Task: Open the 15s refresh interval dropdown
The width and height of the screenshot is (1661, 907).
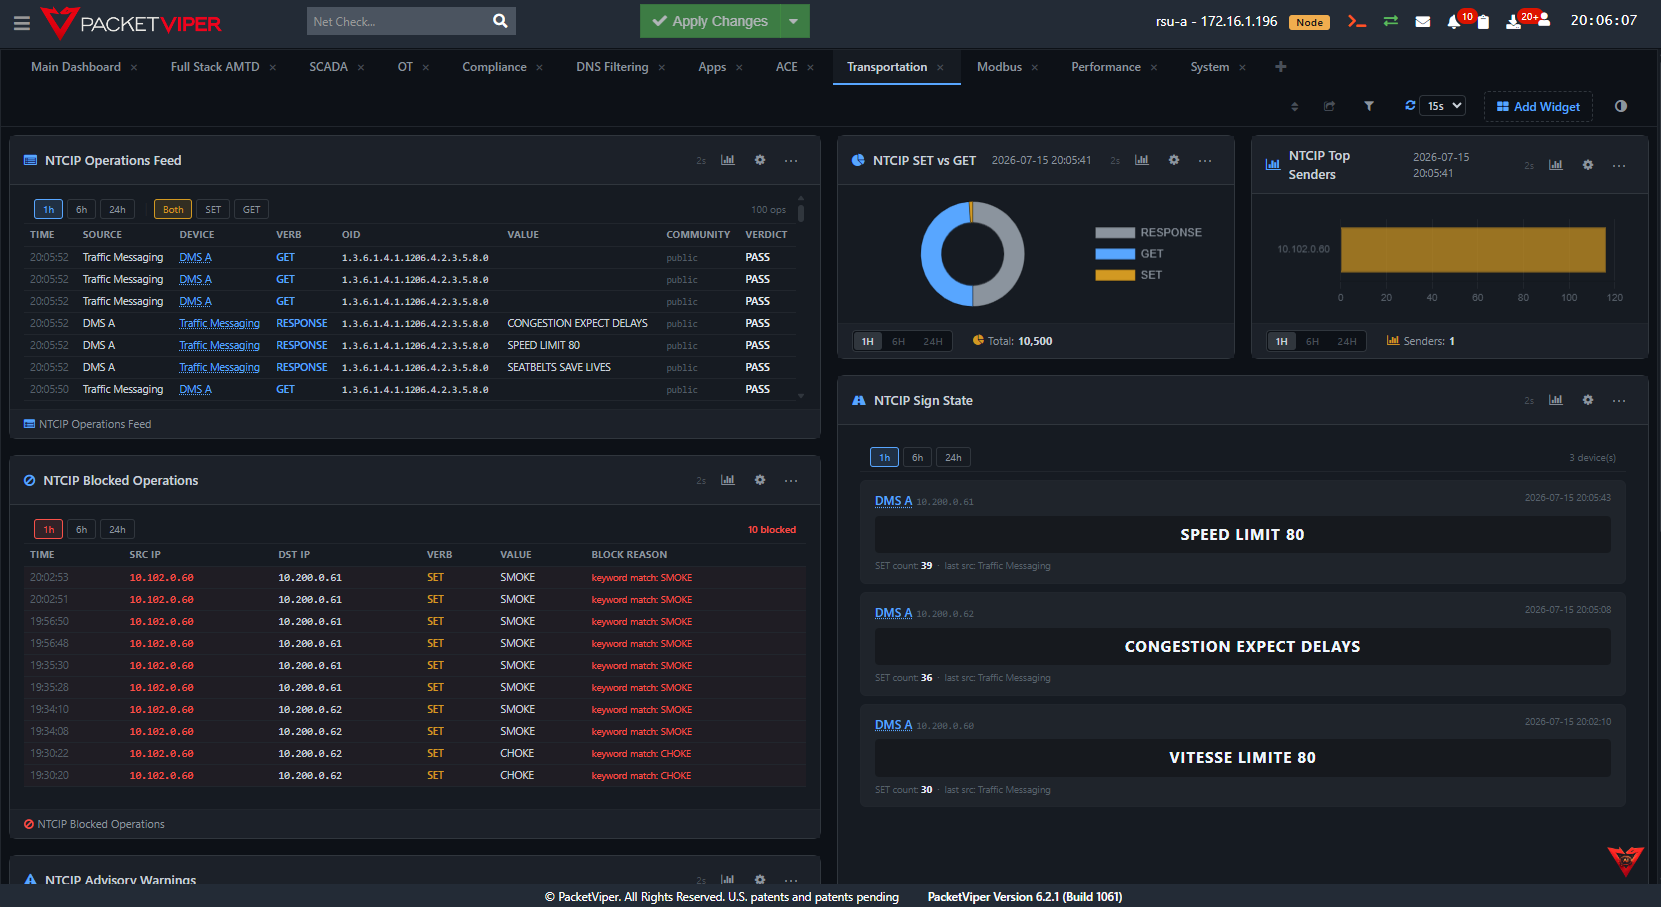Action: click(x=1443, y=106)
